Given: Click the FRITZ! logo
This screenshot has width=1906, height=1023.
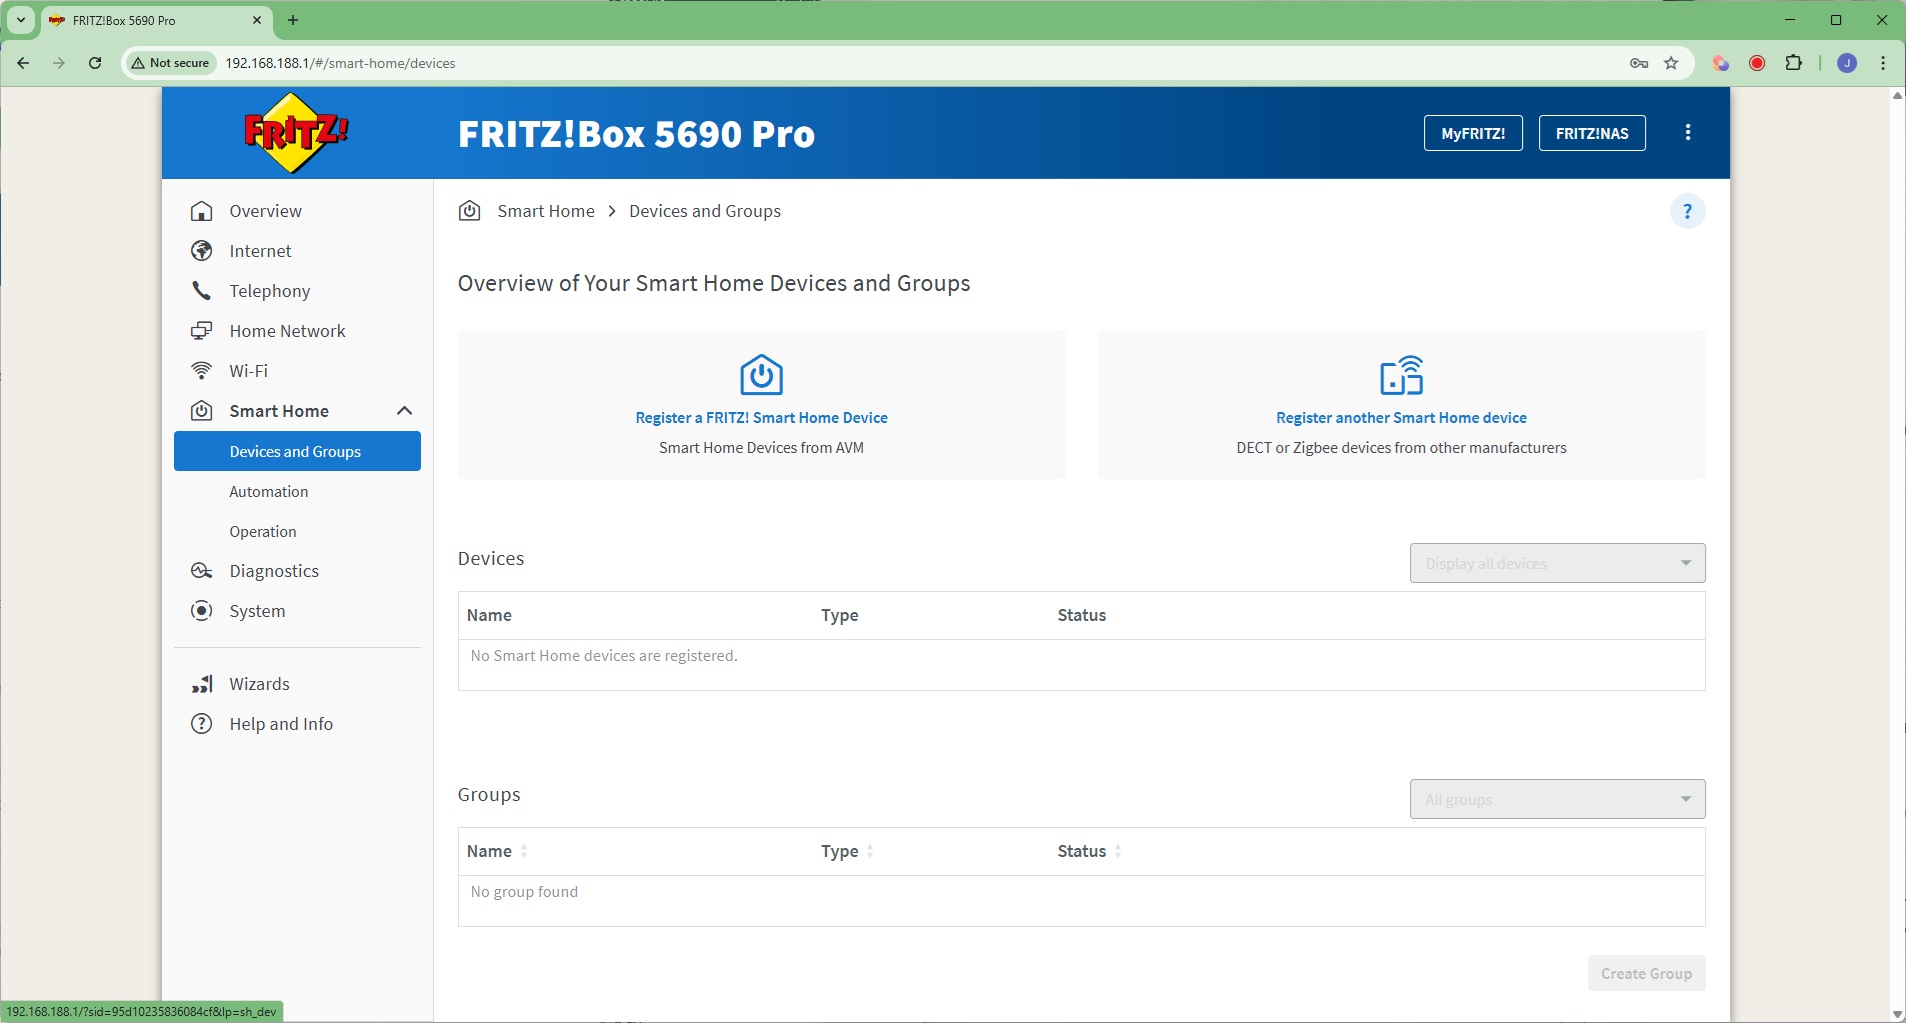Looking at the screenshot, I should [296, 133].
